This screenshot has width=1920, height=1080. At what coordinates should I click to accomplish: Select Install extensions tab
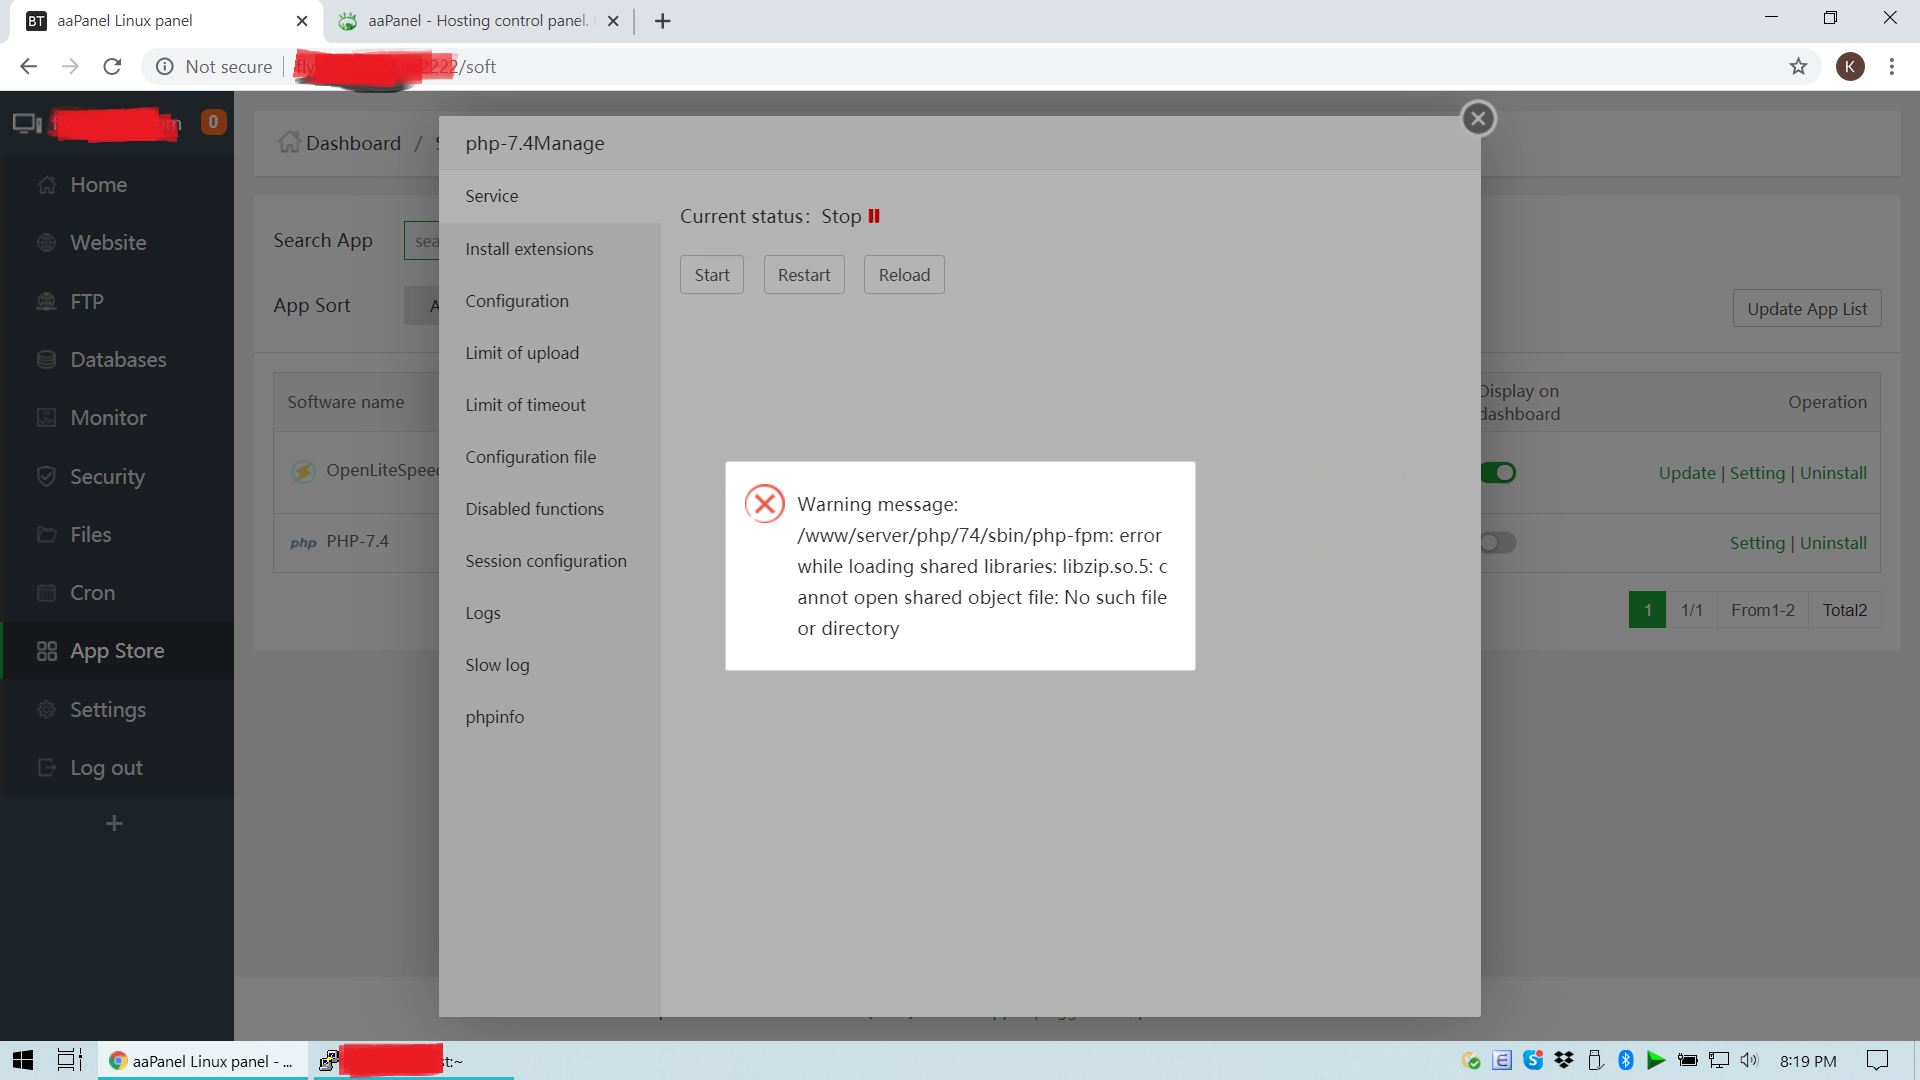tap(529, 249)
